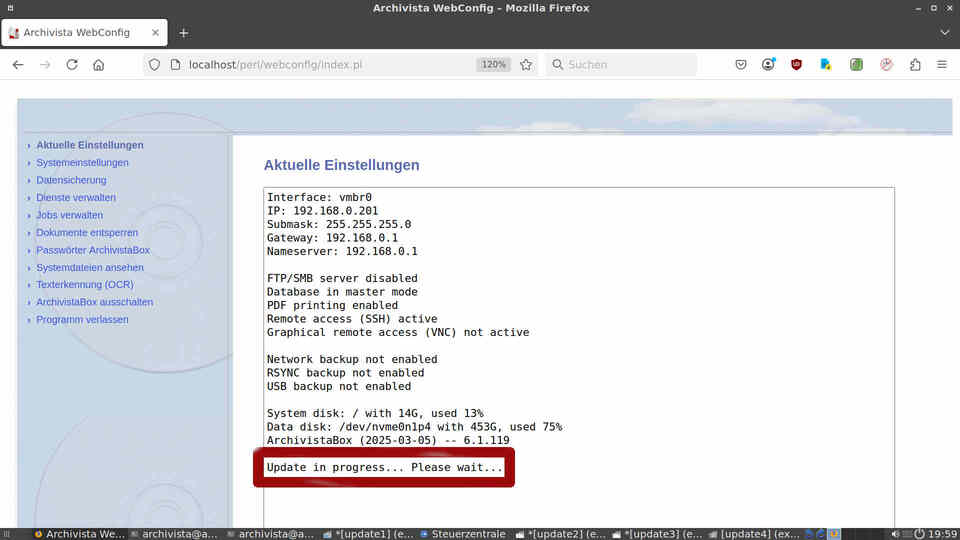Image resolution: width=960 pixels, height=540 pixels.
Task: Open the extensions puzzle menu
Action: pyautogui.click(x=915, y=64)
